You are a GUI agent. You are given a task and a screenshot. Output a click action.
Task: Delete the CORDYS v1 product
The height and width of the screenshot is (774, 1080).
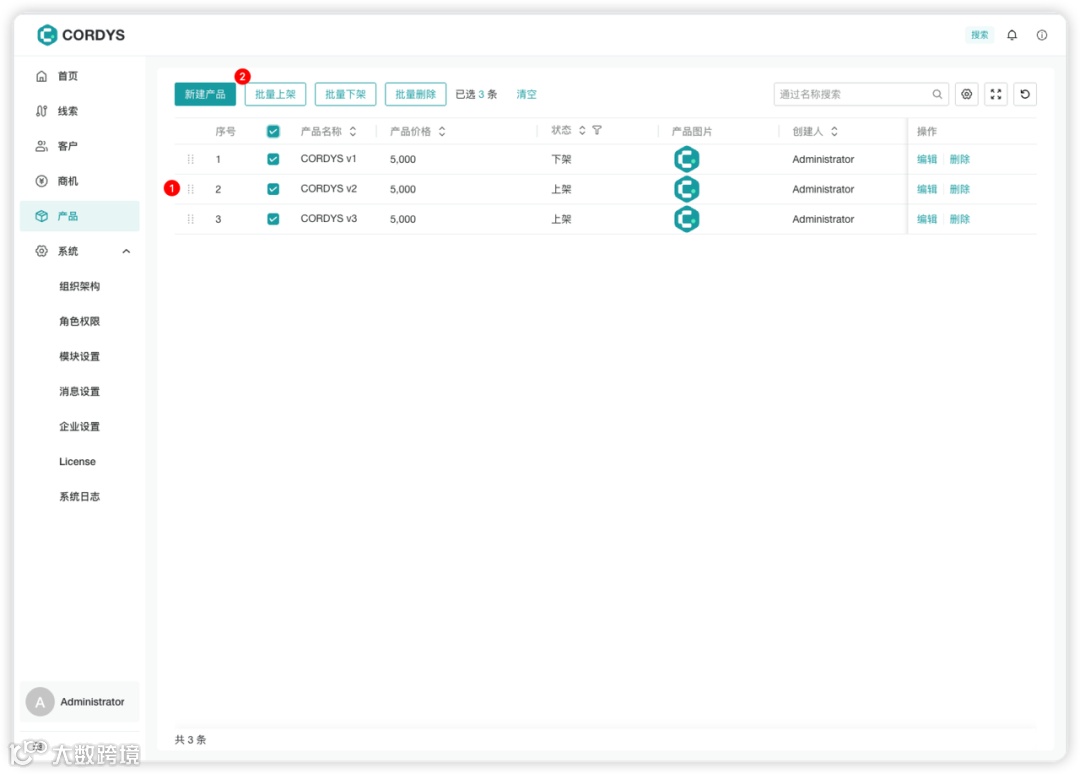click(x=959, y=159)
